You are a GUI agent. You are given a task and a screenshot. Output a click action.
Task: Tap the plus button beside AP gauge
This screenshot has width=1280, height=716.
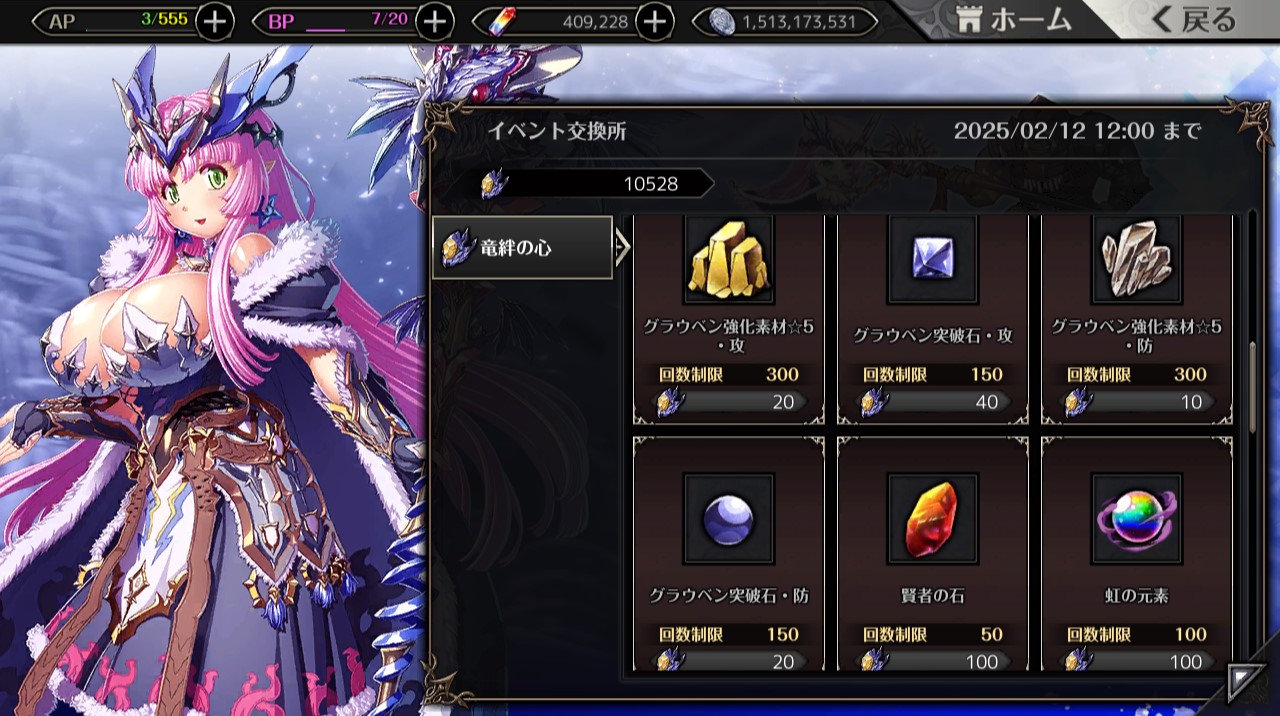(x=215, y=21)
